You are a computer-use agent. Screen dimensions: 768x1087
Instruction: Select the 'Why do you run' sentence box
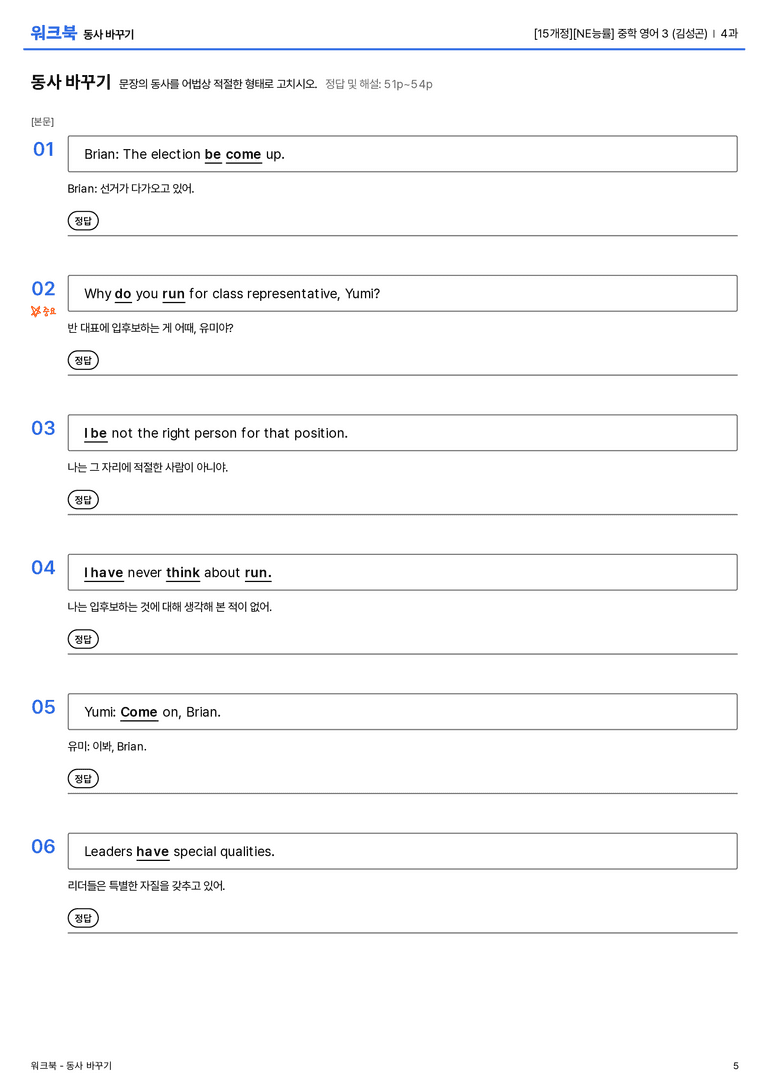[403, 293]
